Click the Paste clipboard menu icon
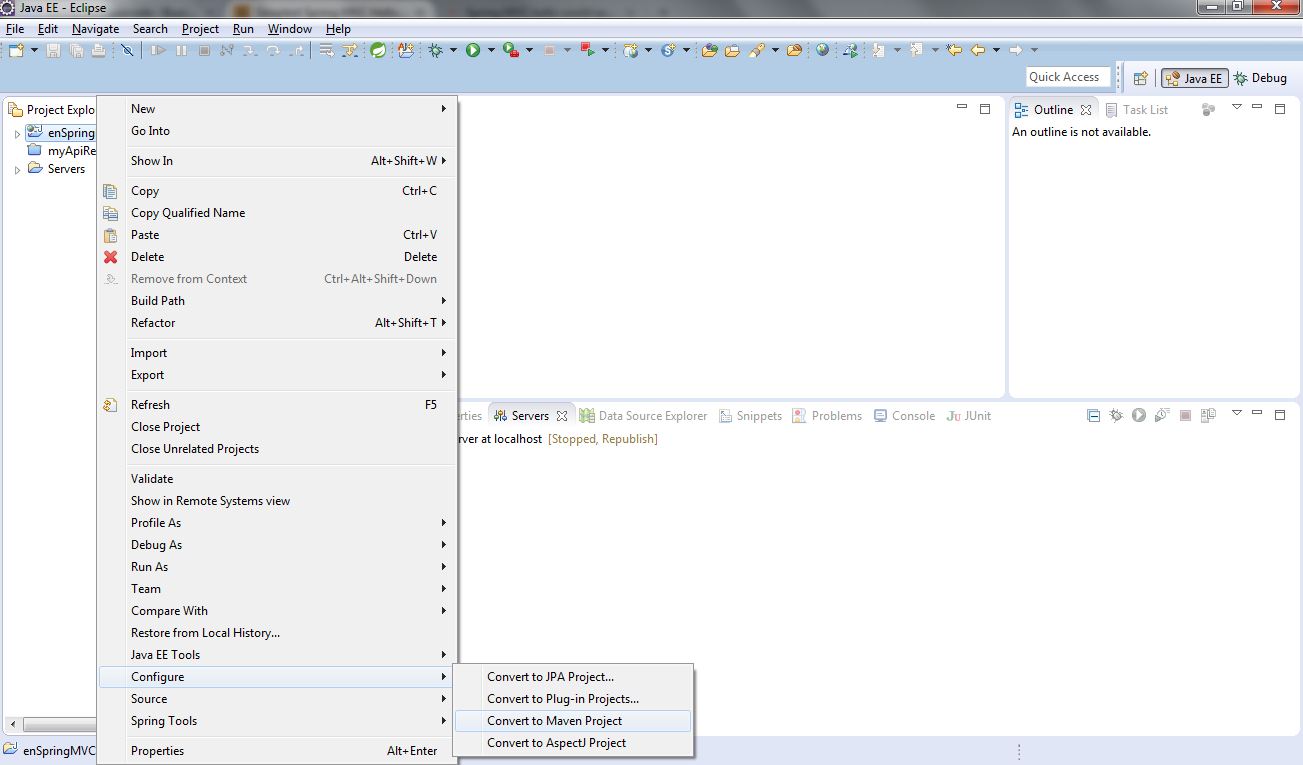This screenshot has height=765, width=1303. [111, 235]
